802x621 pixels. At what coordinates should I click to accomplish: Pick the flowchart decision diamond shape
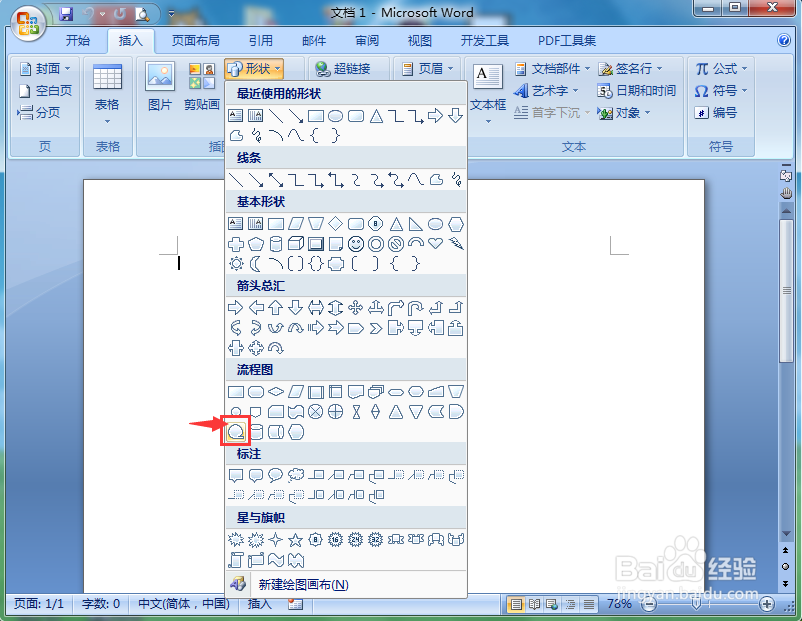click(x=276, y=392)
